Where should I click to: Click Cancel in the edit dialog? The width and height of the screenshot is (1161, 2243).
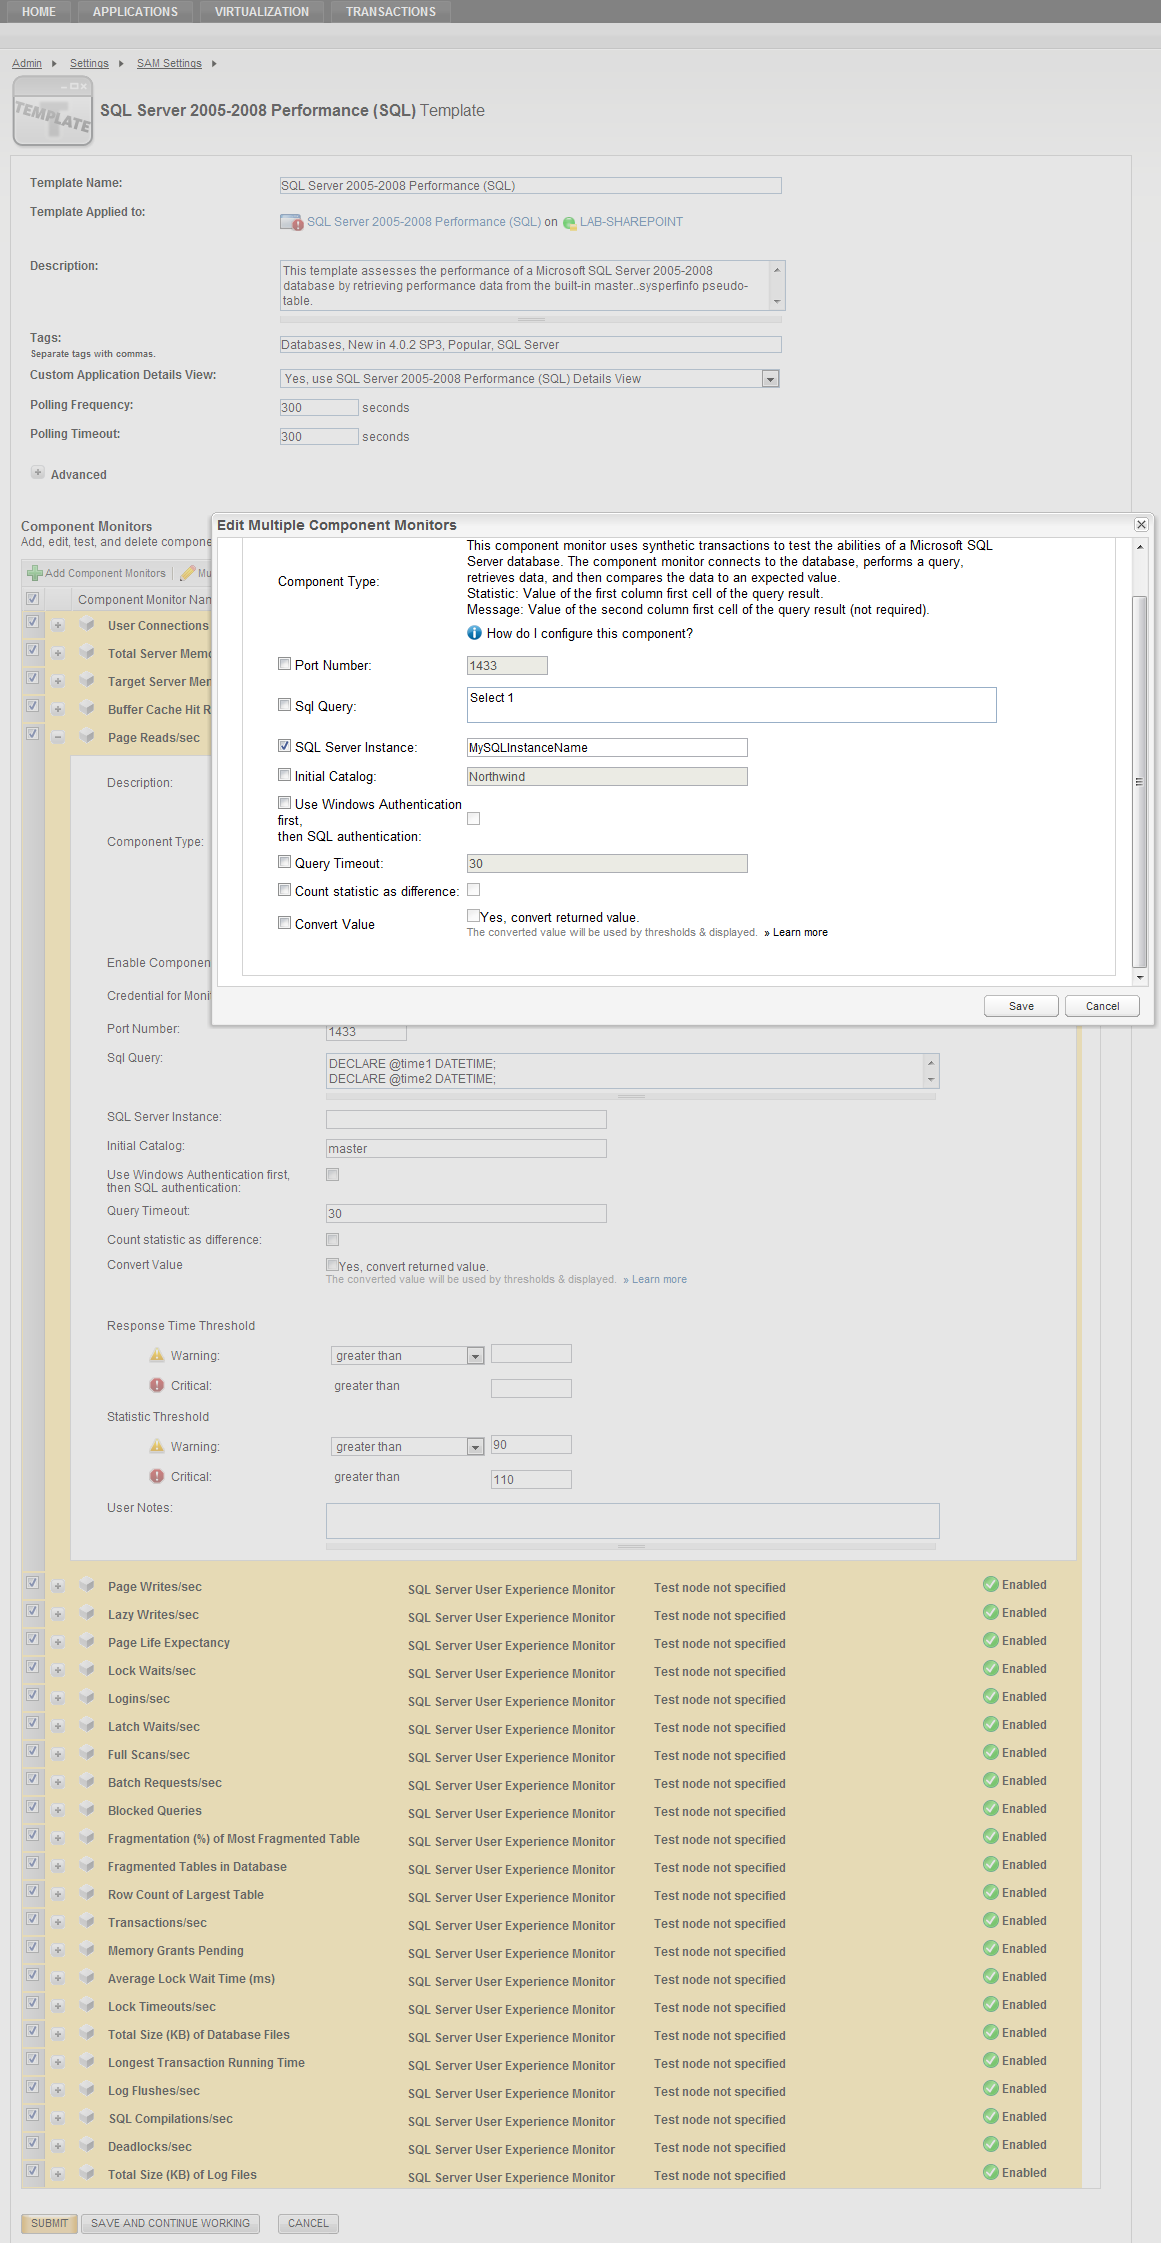pyautogui.click(x=1102, y=1006)
